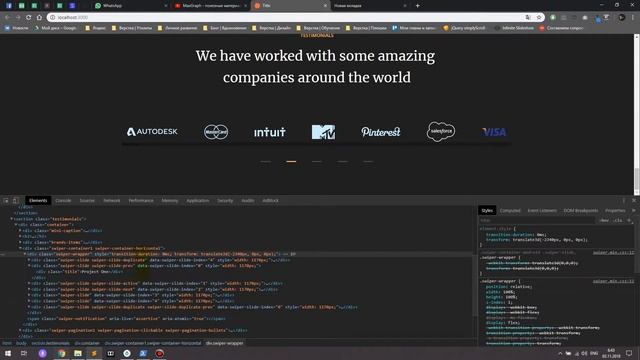Open Chrome from the taskbar

[61, 353]
